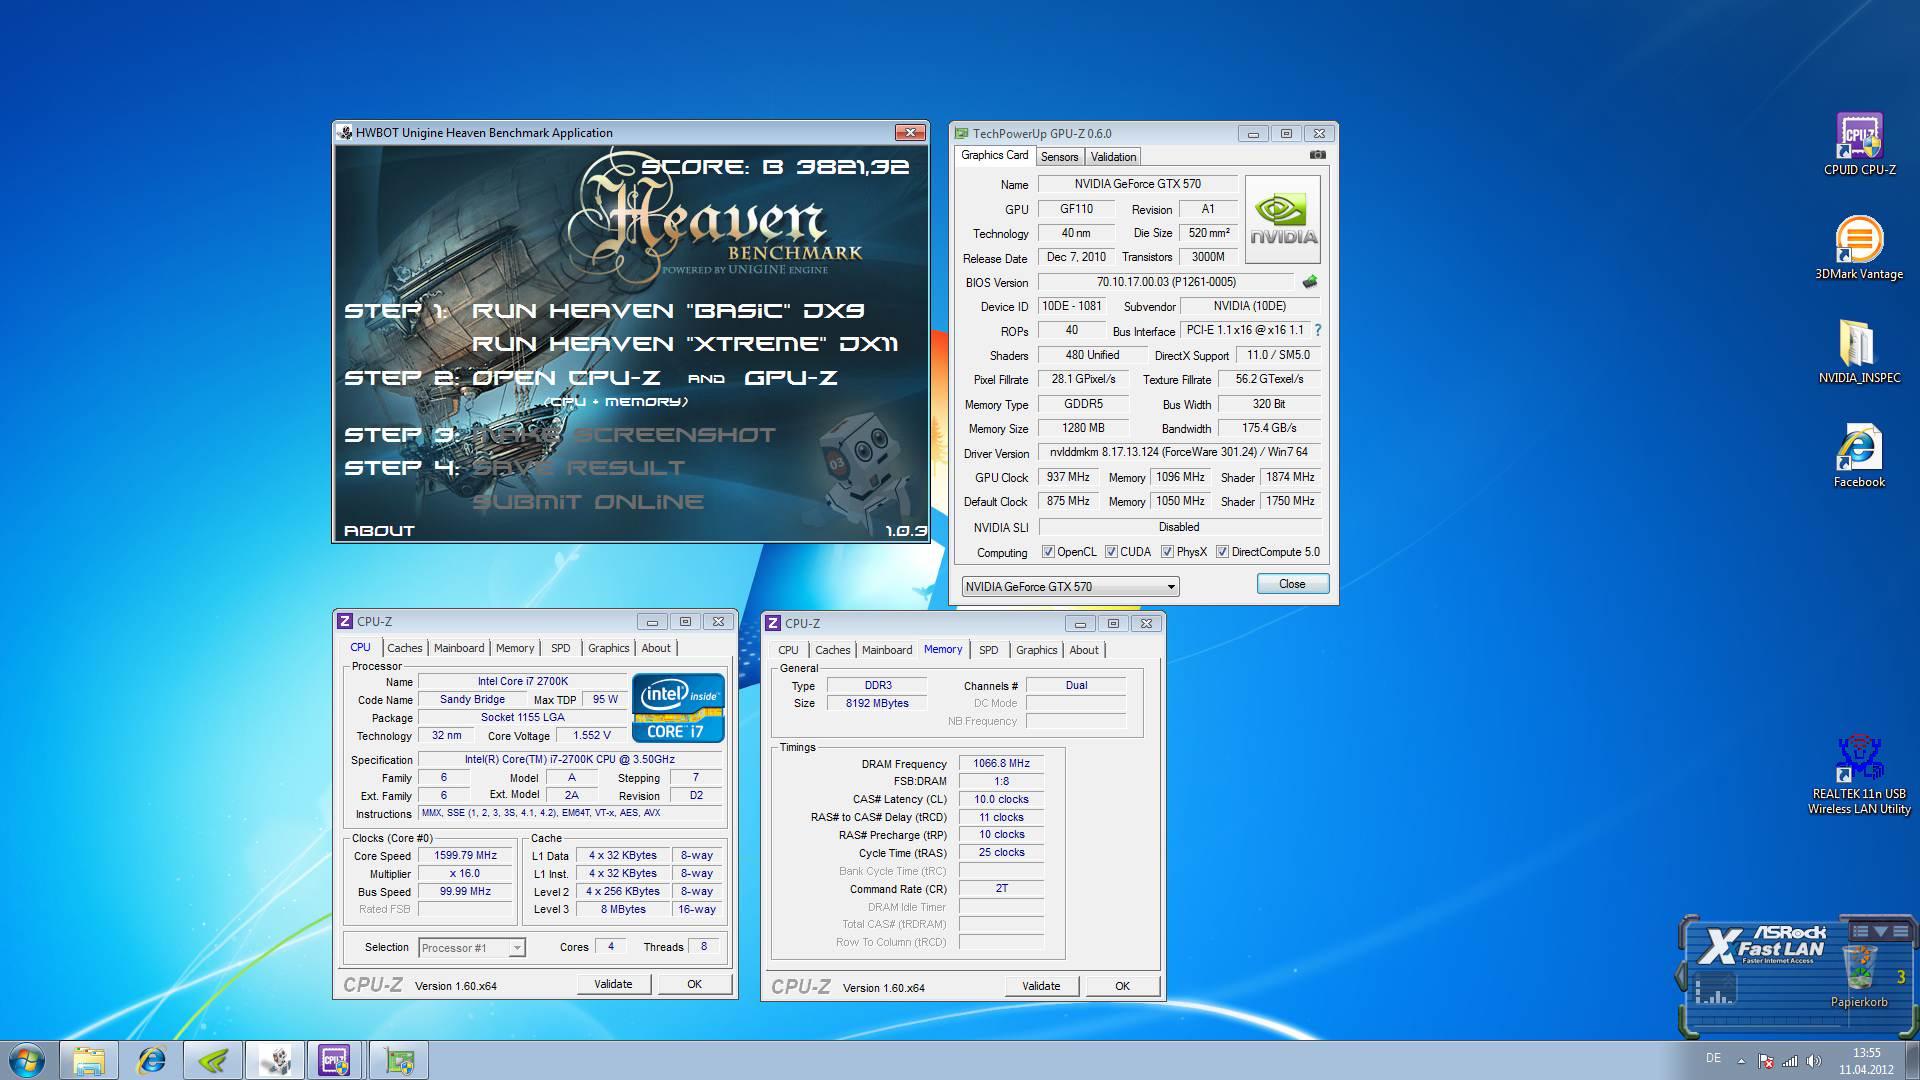Viewport: 1920px width, 1080px height.
Task: Click RUN HEAVEN "XTREME" DX11 step
Action: [x=685, y=344]
